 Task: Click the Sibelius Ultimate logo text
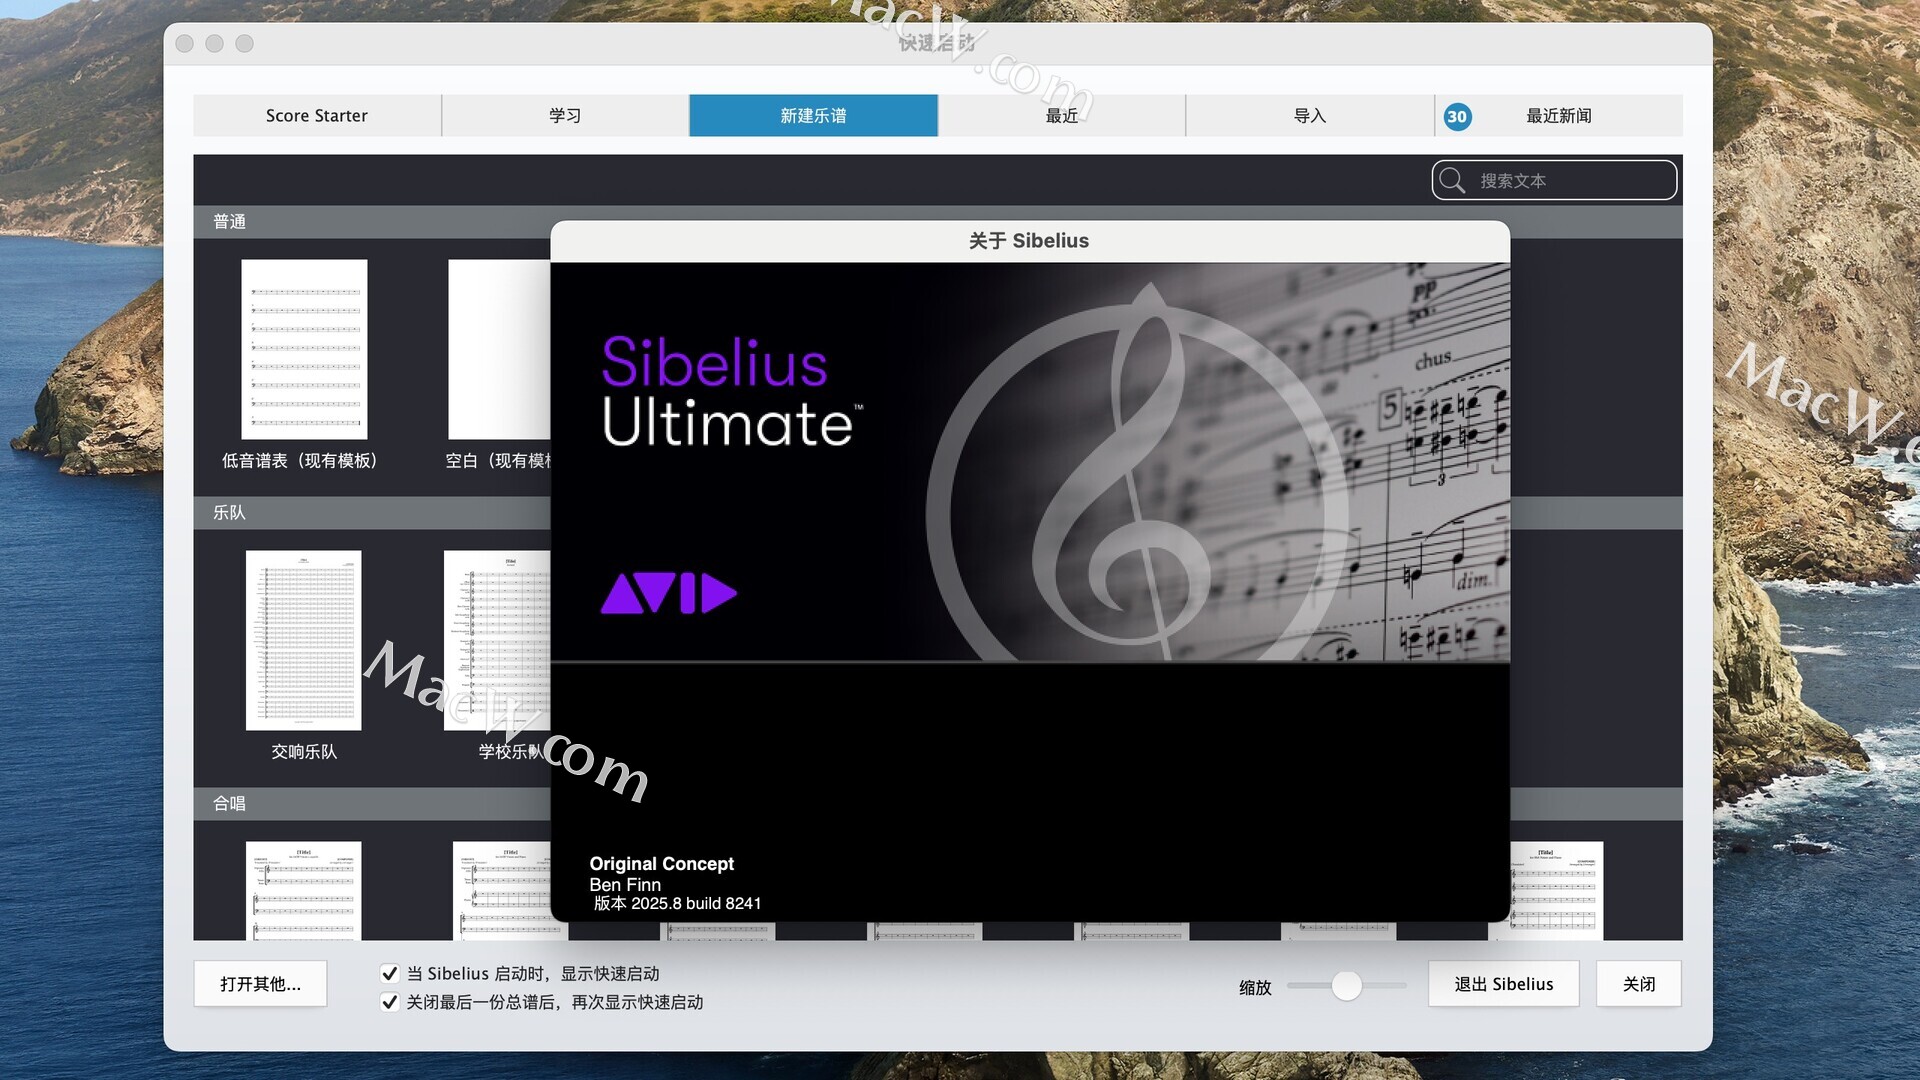pyautogui.click(x=731, y=391)
